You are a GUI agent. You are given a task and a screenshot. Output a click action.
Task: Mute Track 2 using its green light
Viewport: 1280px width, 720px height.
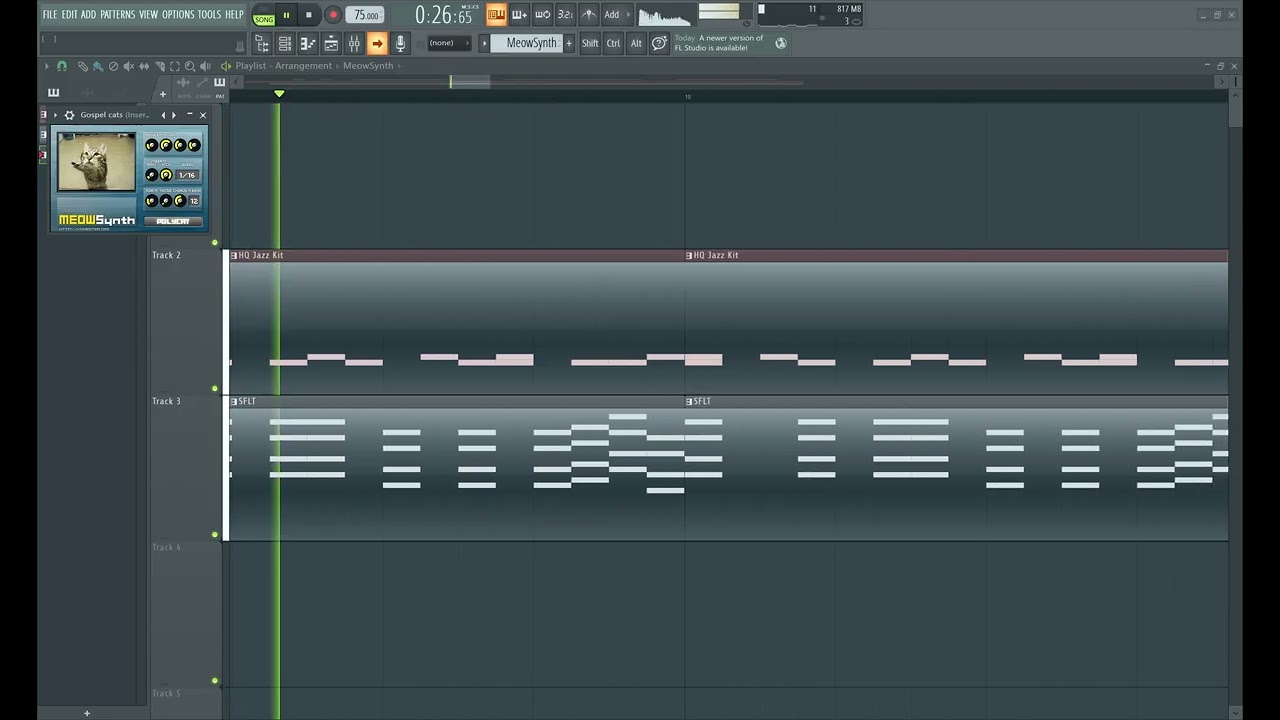[215, 389]
